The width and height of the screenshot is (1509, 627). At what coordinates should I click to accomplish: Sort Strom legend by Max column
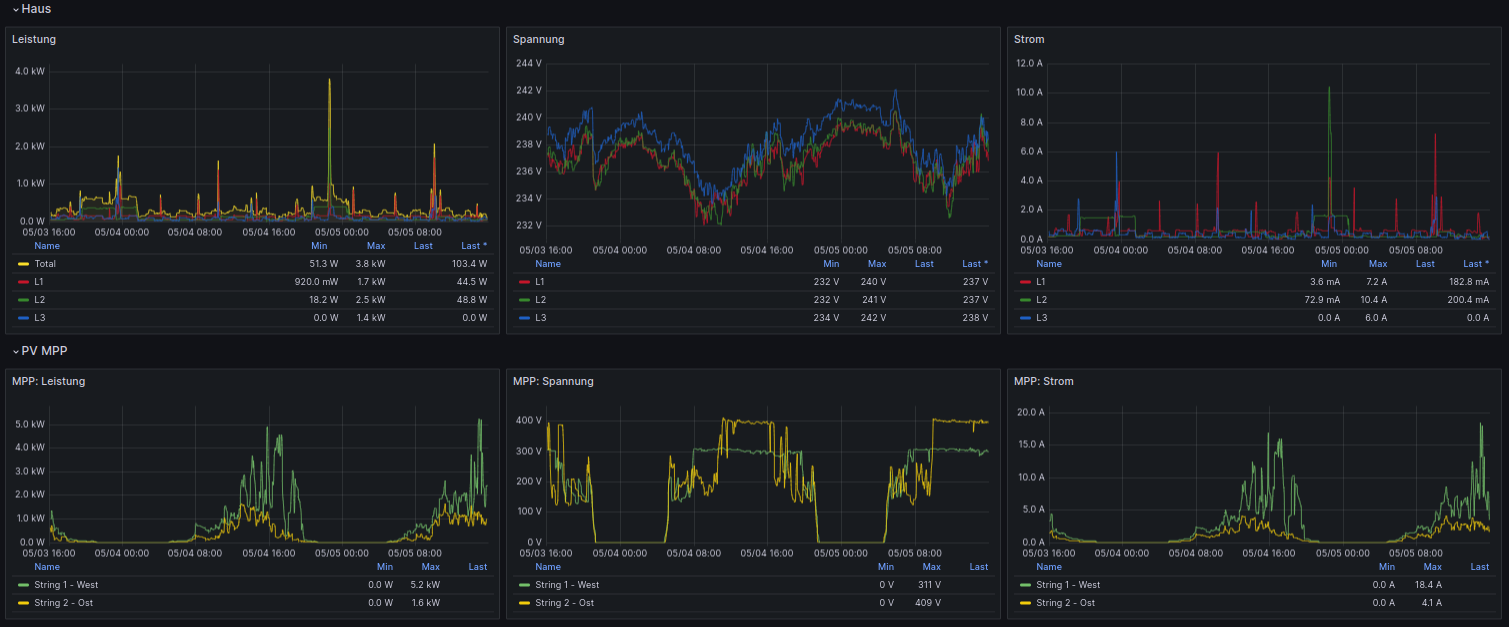click(x=1377, y=264)
